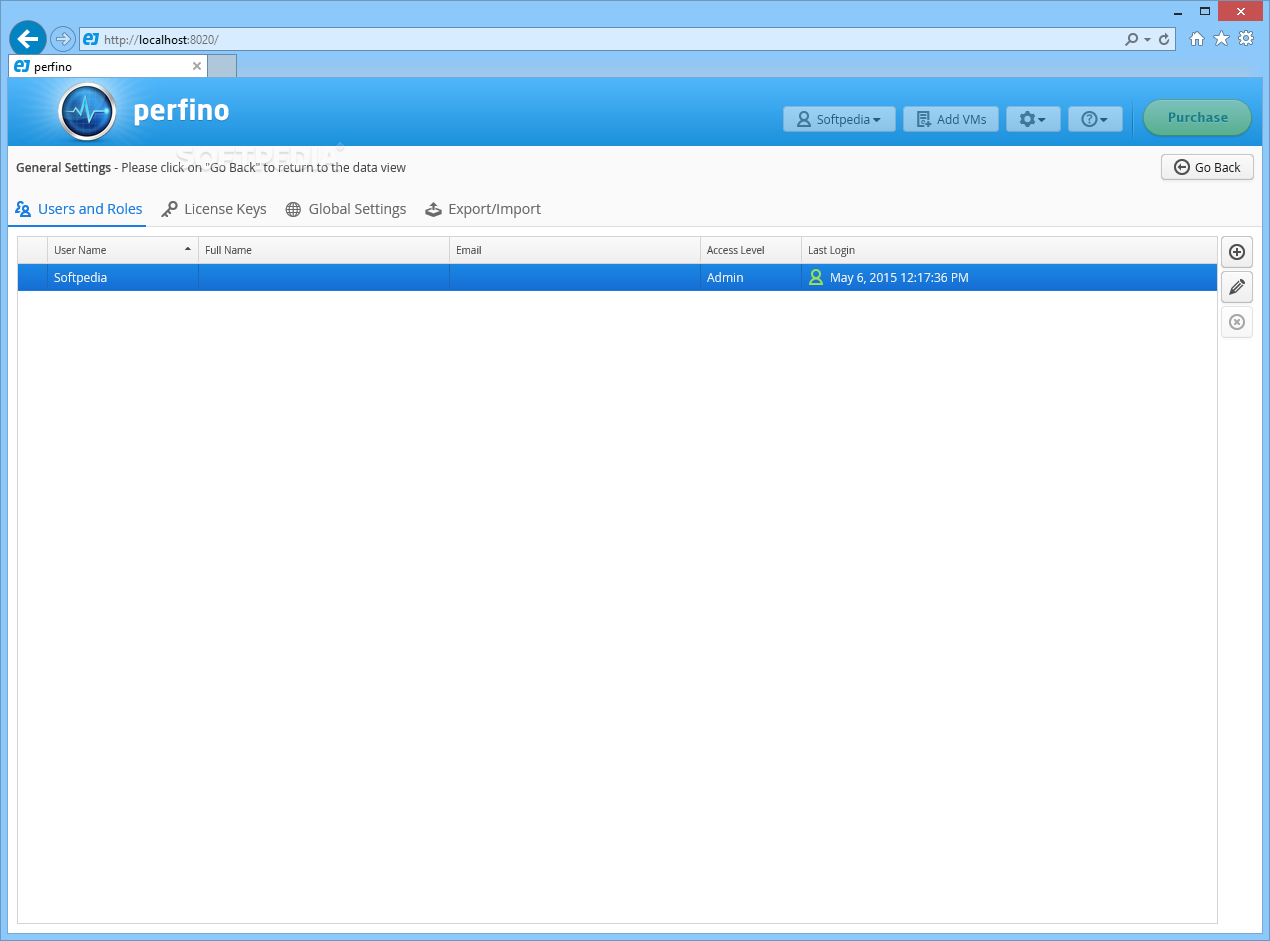Open the browser home page icon
1270x941 pixels.
(x=1197, y=39)
